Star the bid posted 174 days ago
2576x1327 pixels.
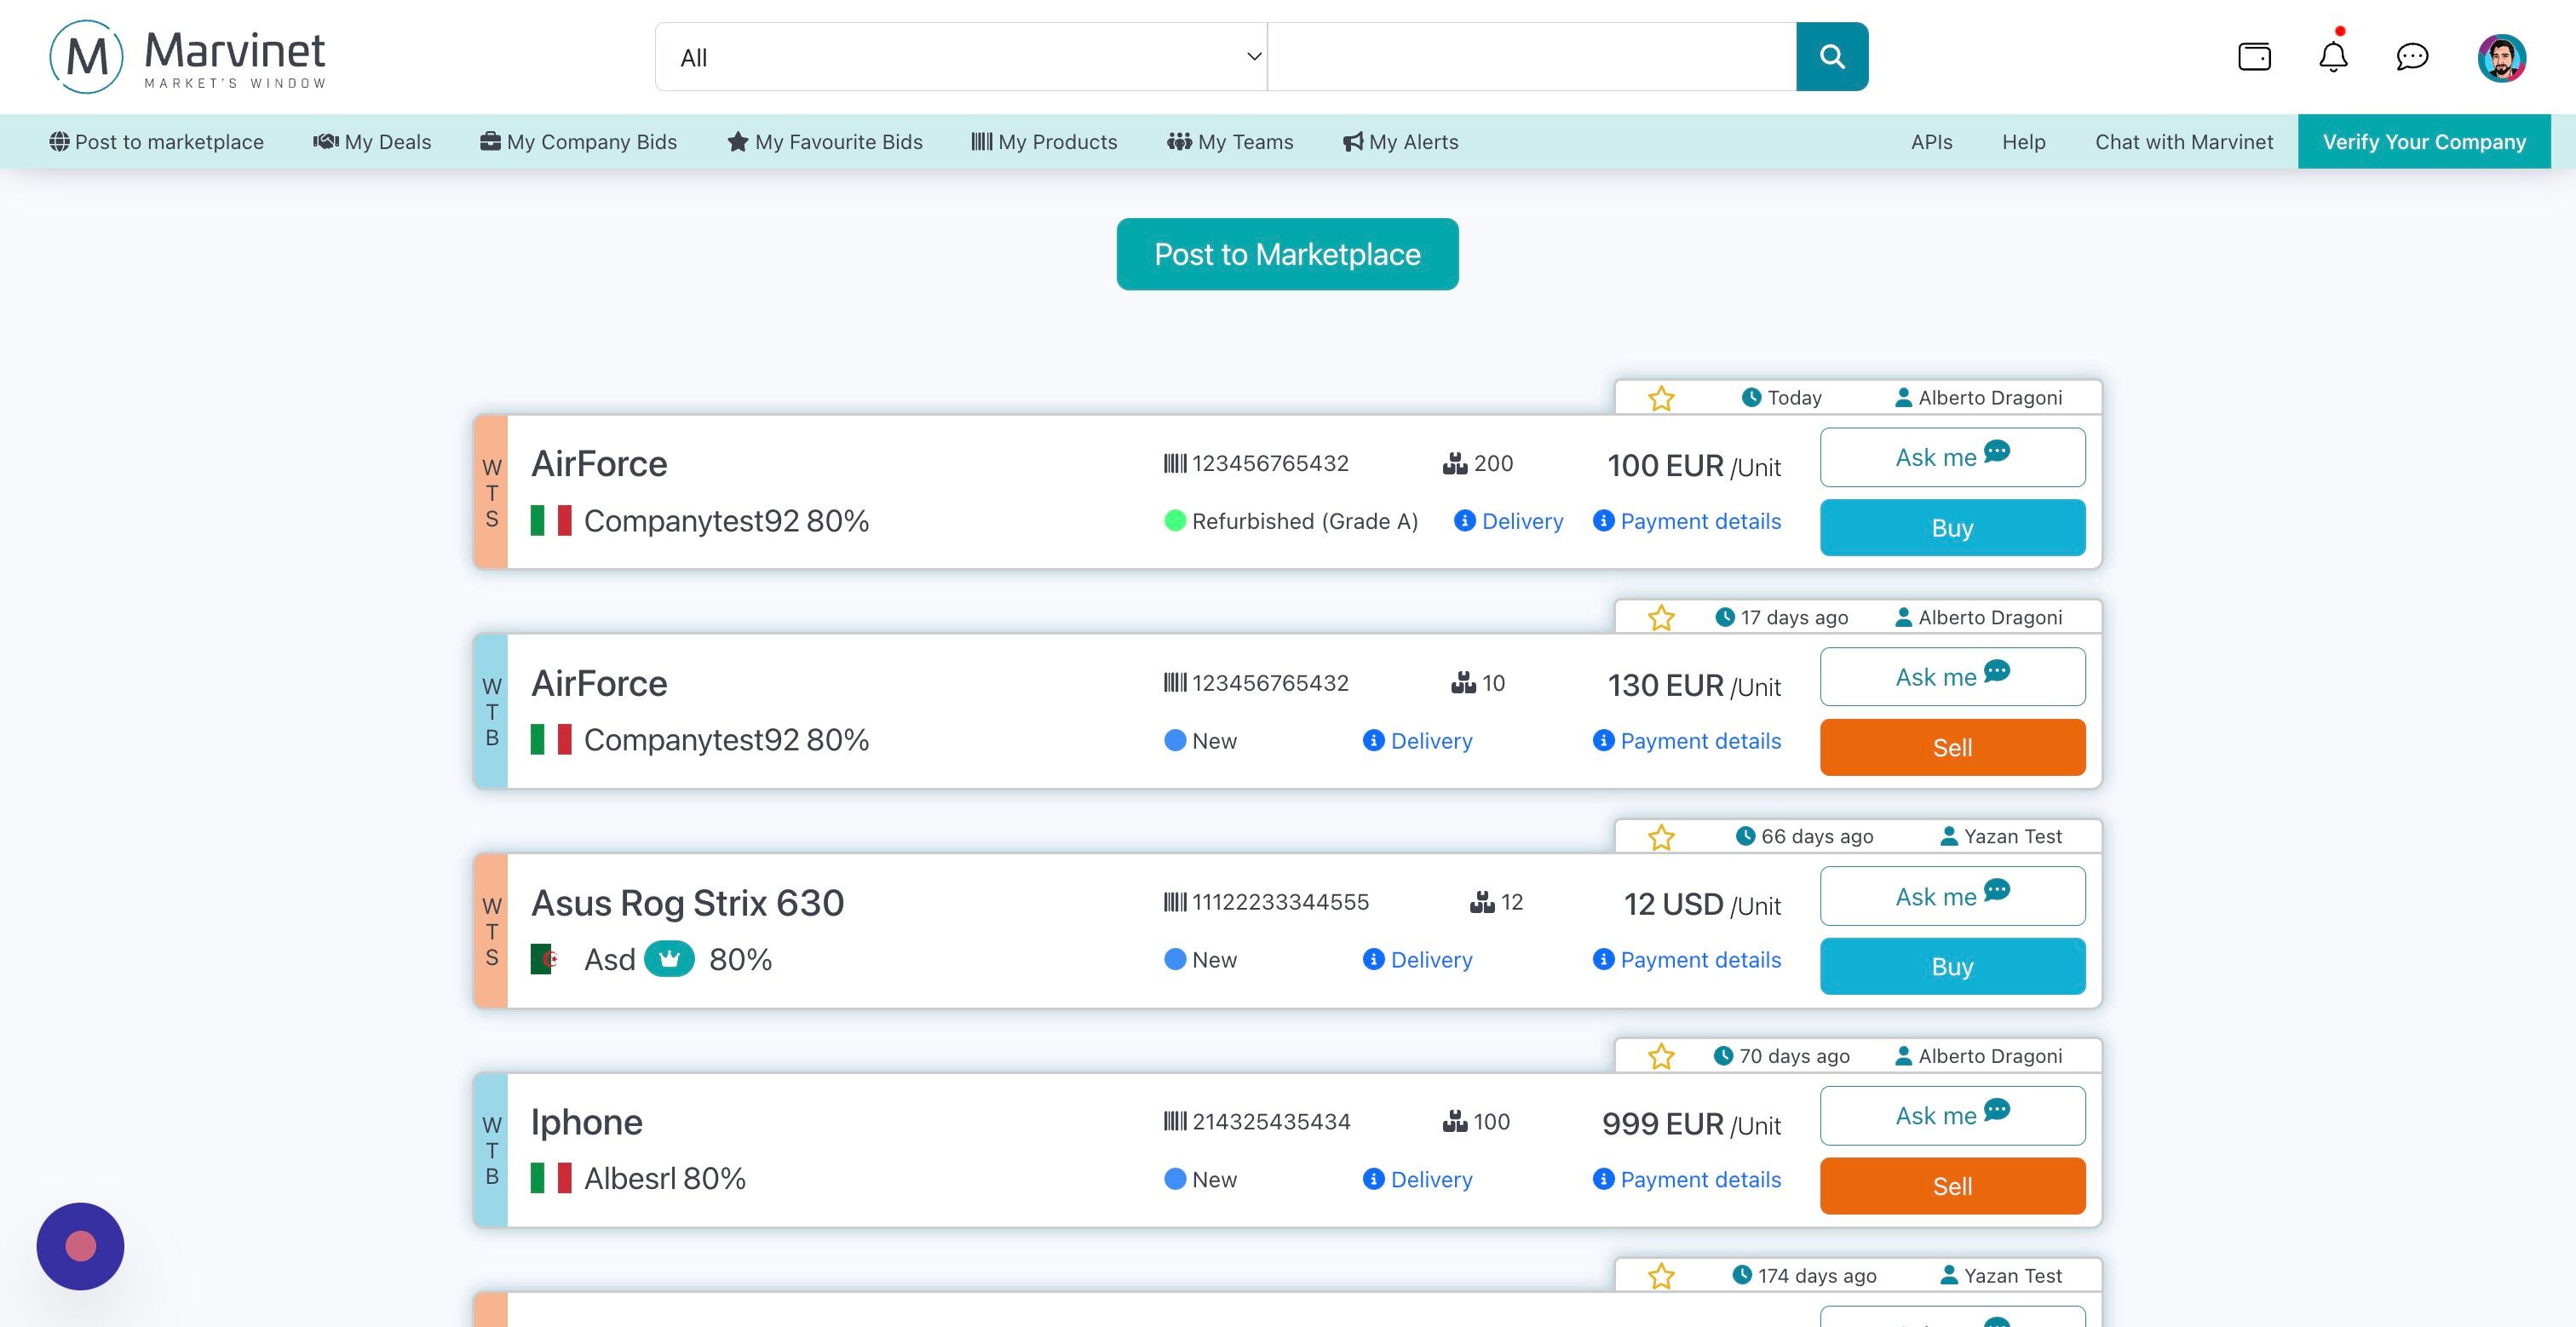(x=1661, y=1276)
